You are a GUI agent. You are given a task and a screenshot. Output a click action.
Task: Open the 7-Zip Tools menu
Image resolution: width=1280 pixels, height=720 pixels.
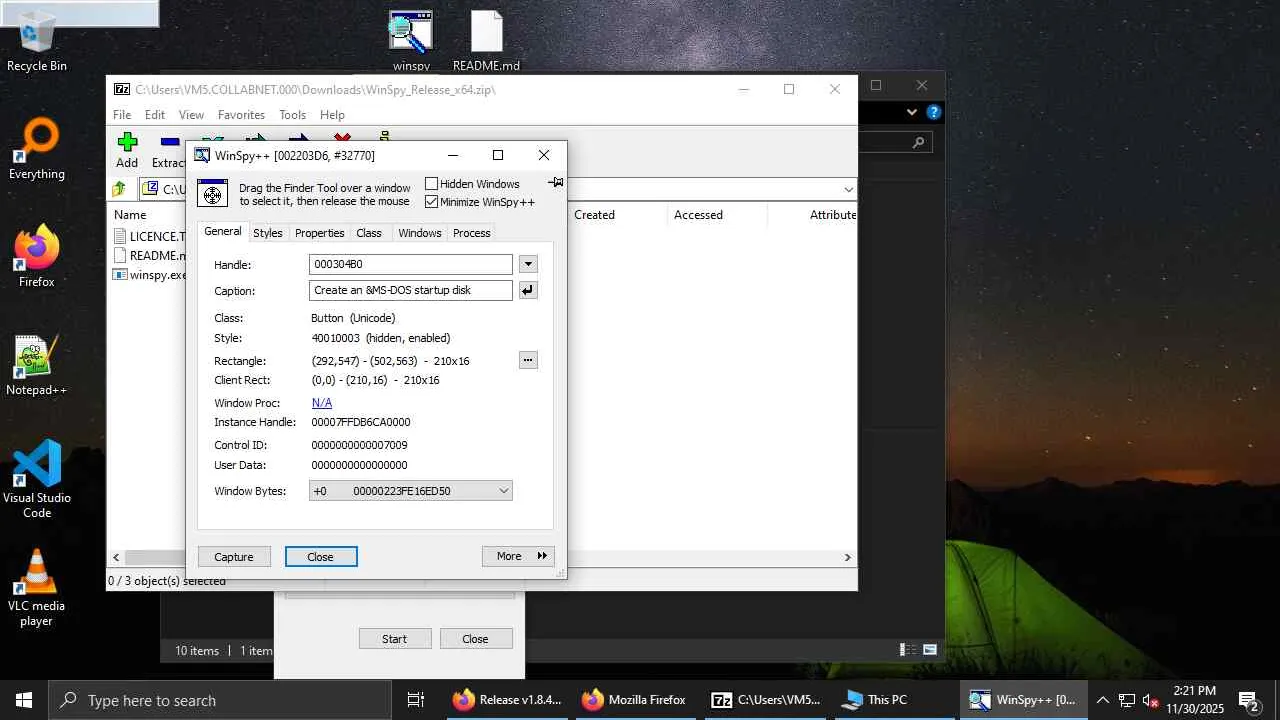(292, 115)
